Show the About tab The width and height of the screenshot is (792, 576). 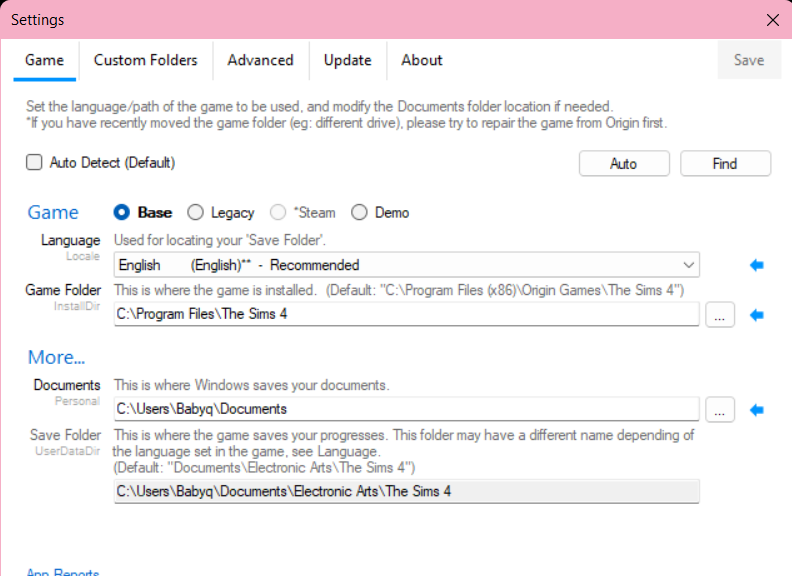422,60
